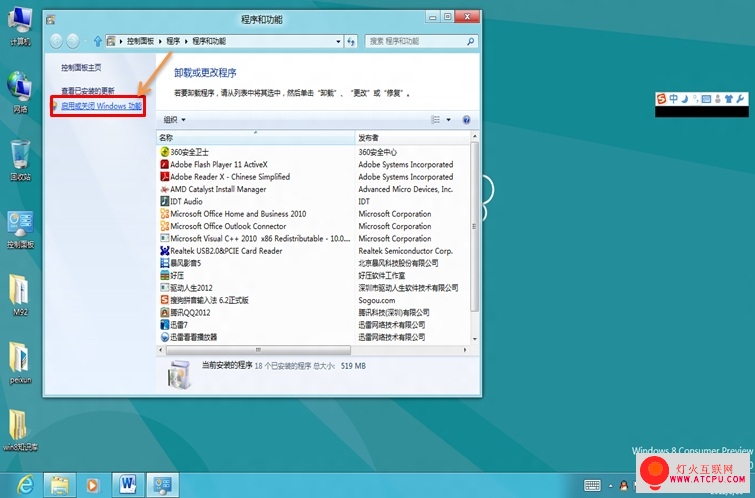Screen dimensions: 755x498
Task: Click the Sogou.com publisher cell
Action: [x=377, y=300]
